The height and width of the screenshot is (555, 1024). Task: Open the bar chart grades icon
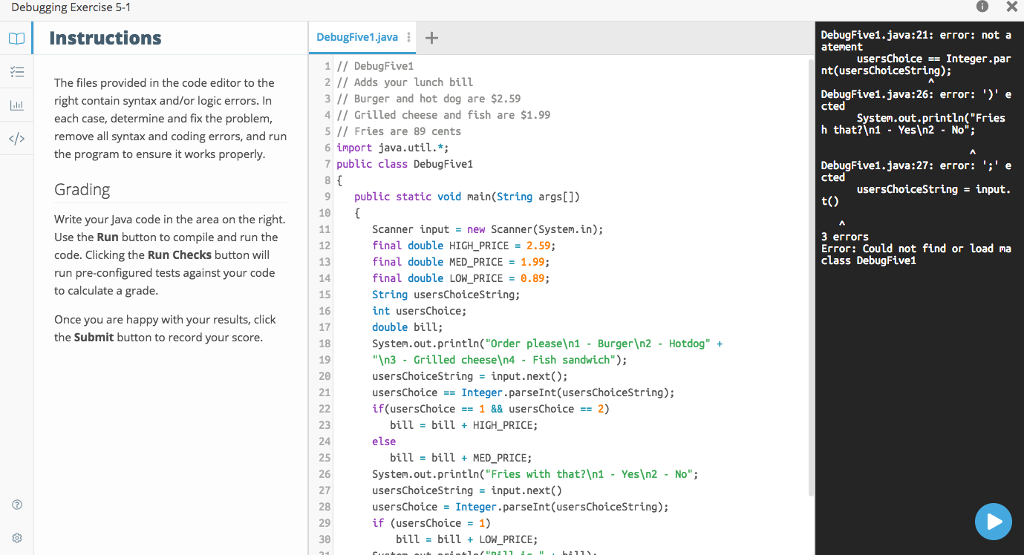(x=17, y=105)
